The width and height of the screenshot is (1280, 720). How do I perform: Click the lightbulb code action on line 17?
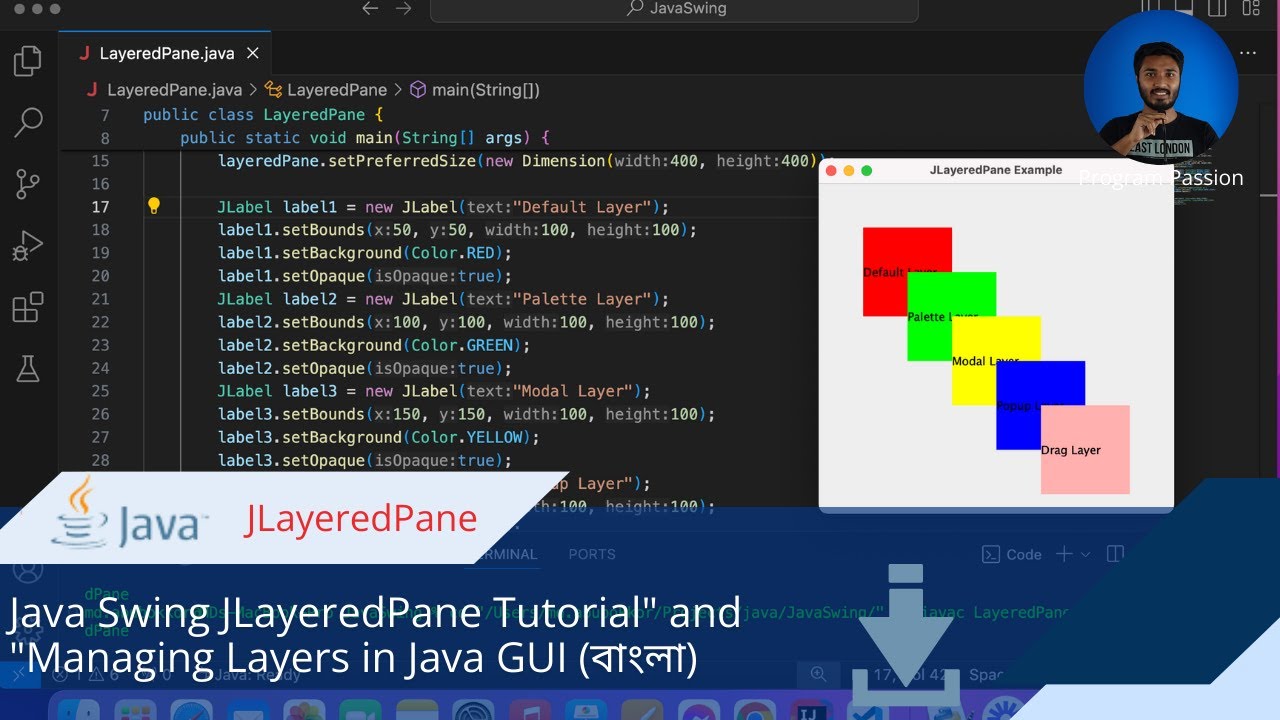coord(154,206)
